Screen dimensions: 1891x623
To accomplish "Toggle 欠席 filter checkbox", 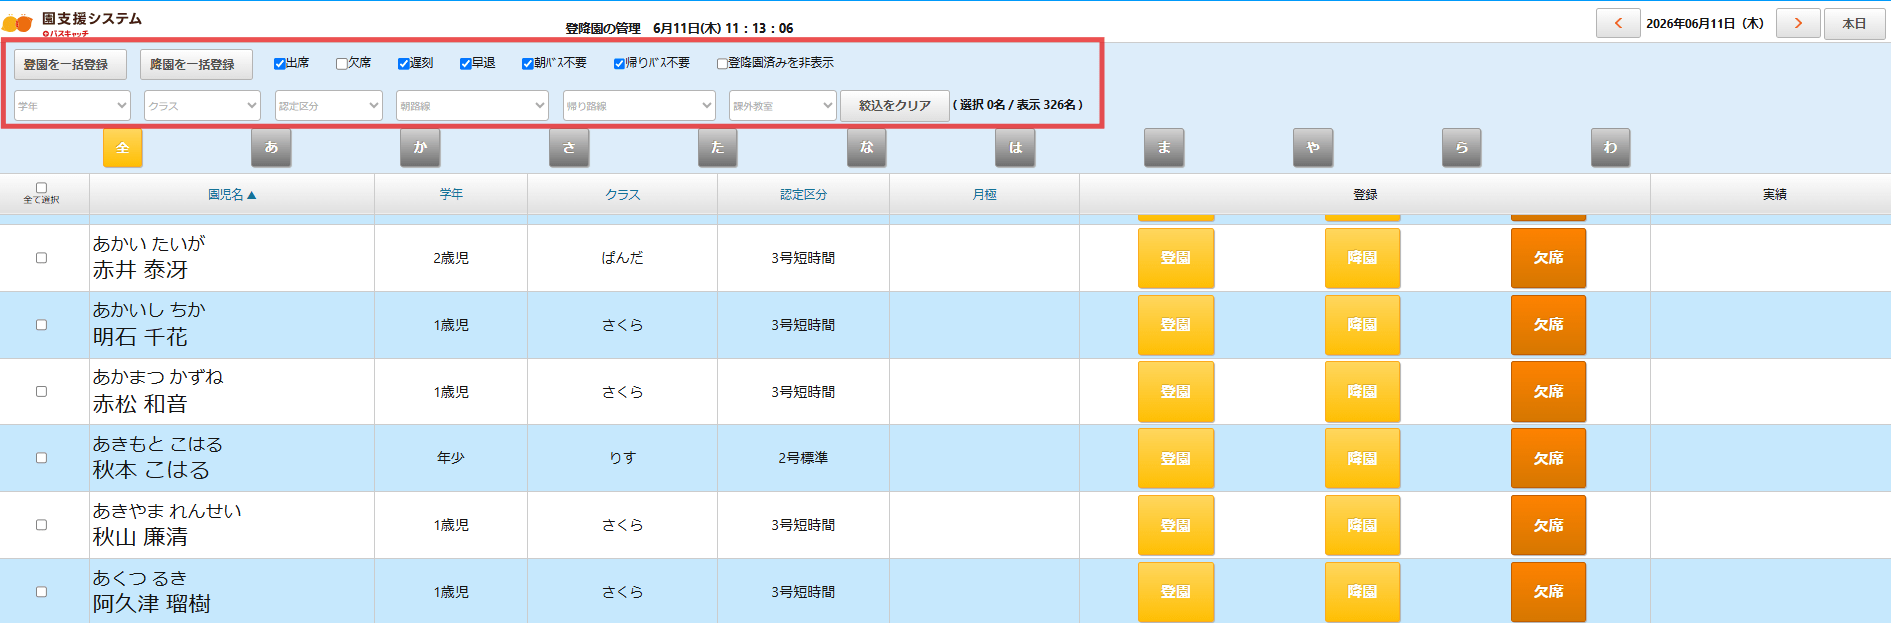I will (x=342, y=63).
